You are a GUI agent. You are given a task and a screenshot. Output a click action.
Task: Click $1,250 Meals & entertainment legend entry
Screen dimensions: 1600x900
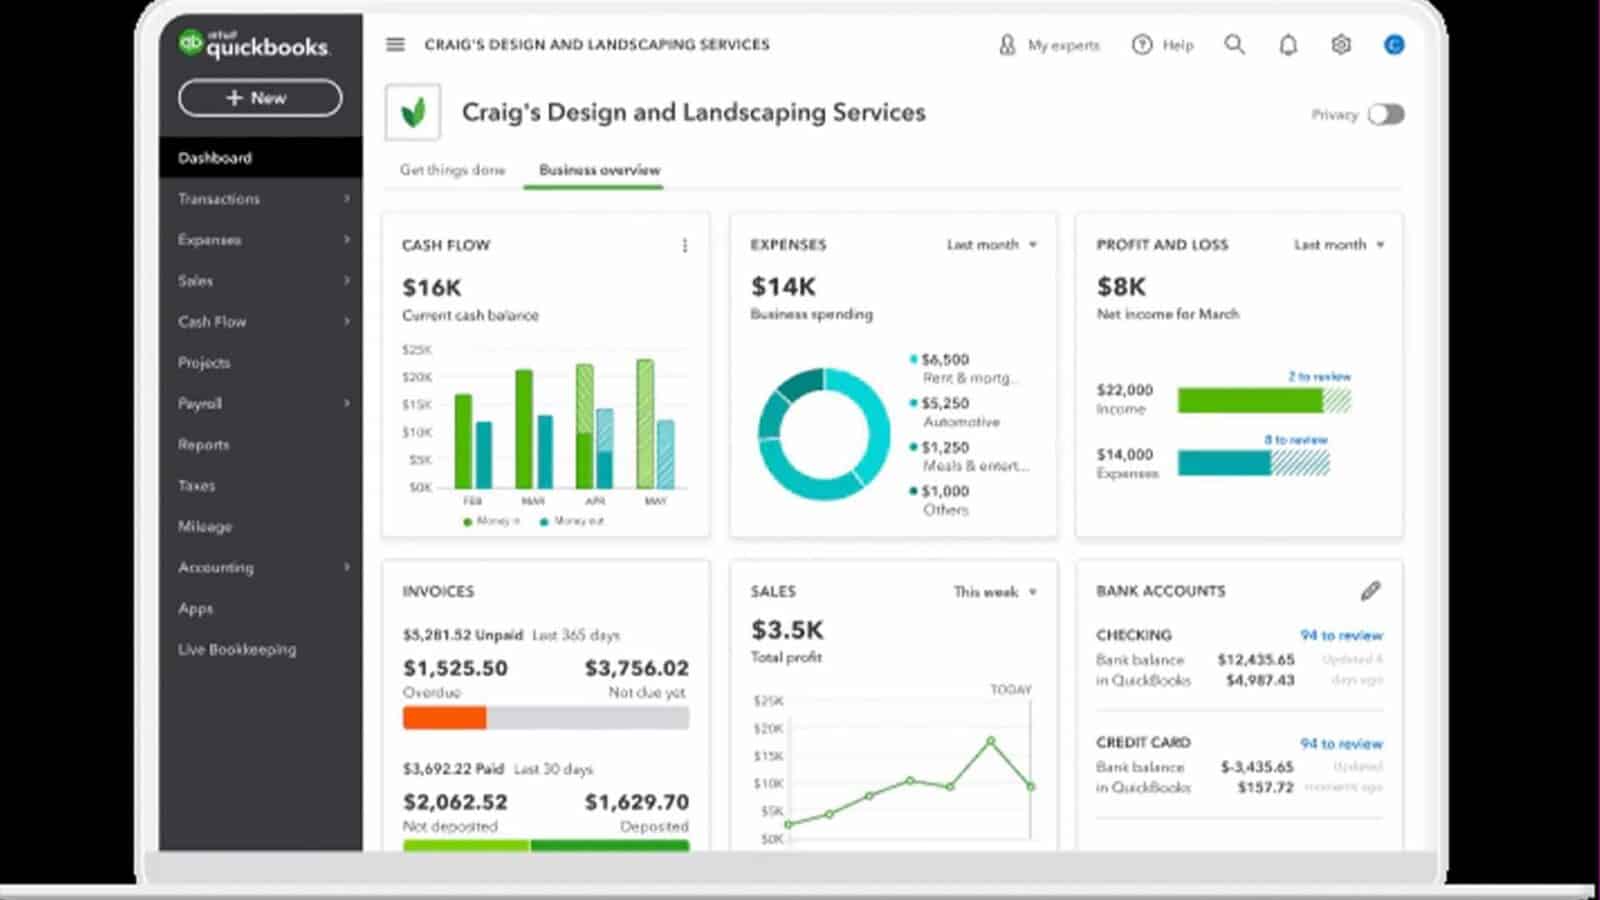(969, 456)
